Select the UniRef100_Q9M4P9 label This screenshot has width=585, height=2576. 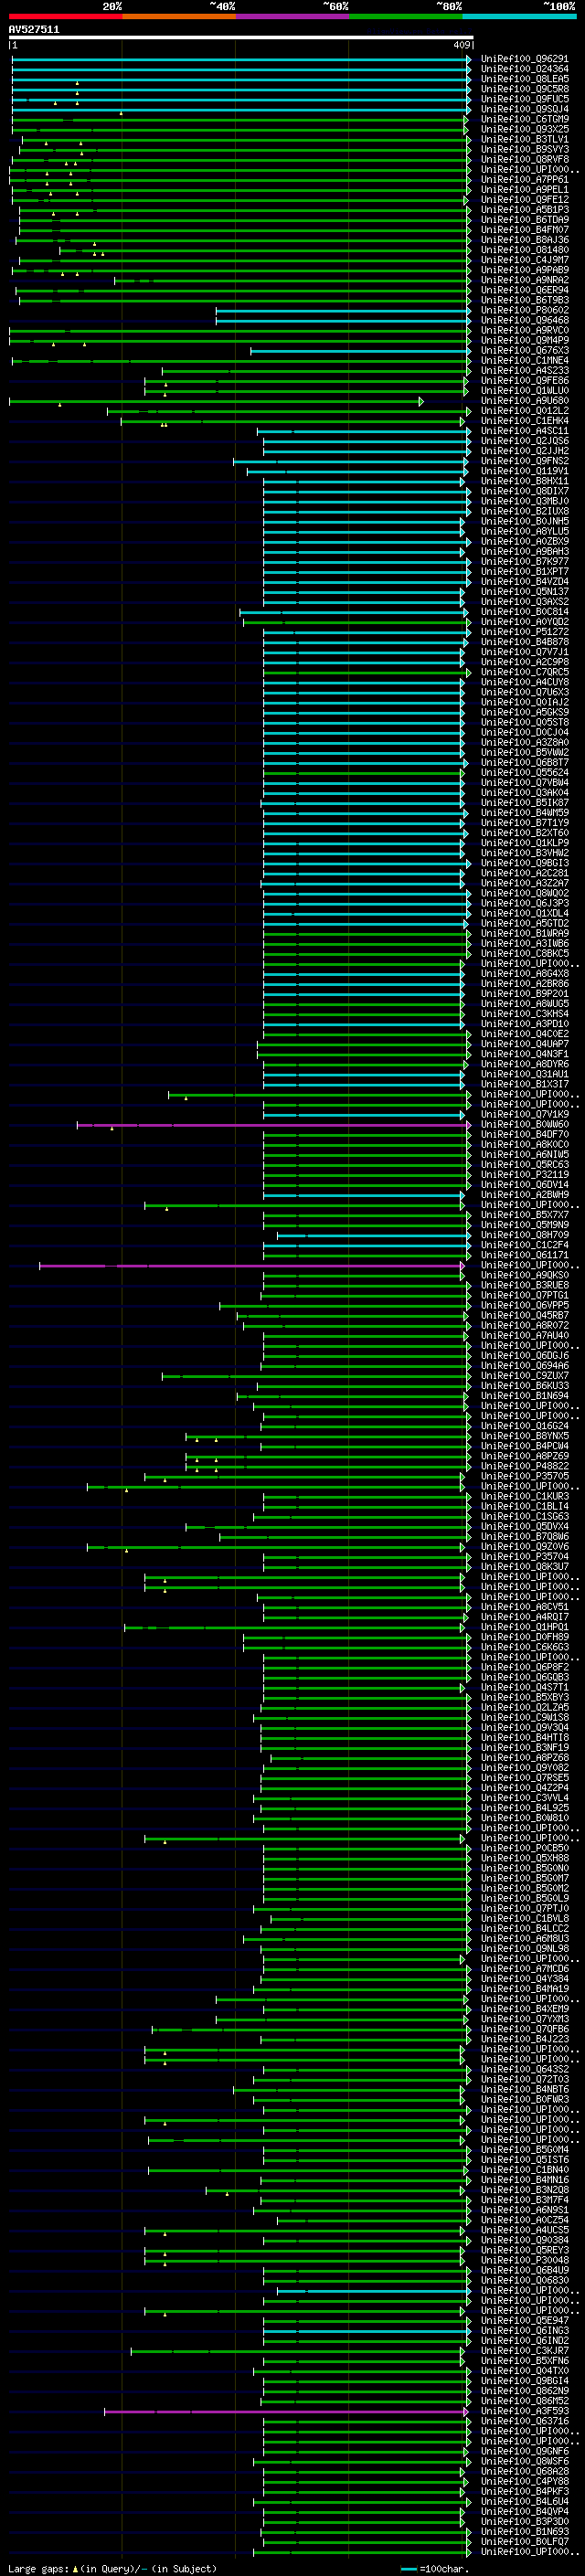tap(524, 340)
